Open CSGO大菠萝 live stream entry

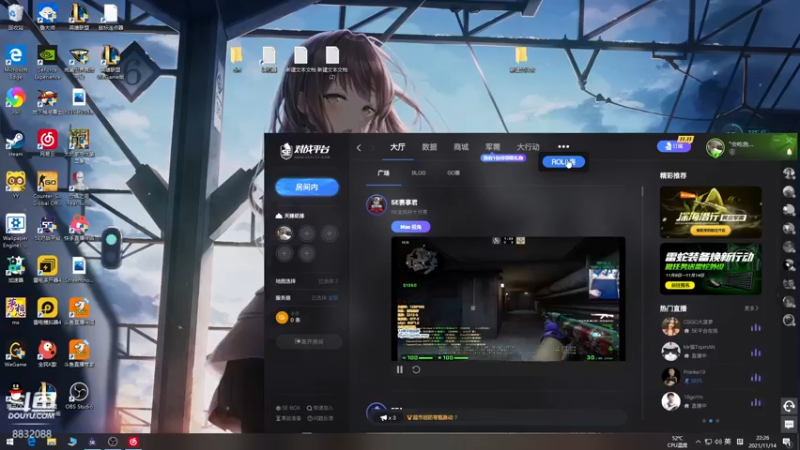point(710,327)
